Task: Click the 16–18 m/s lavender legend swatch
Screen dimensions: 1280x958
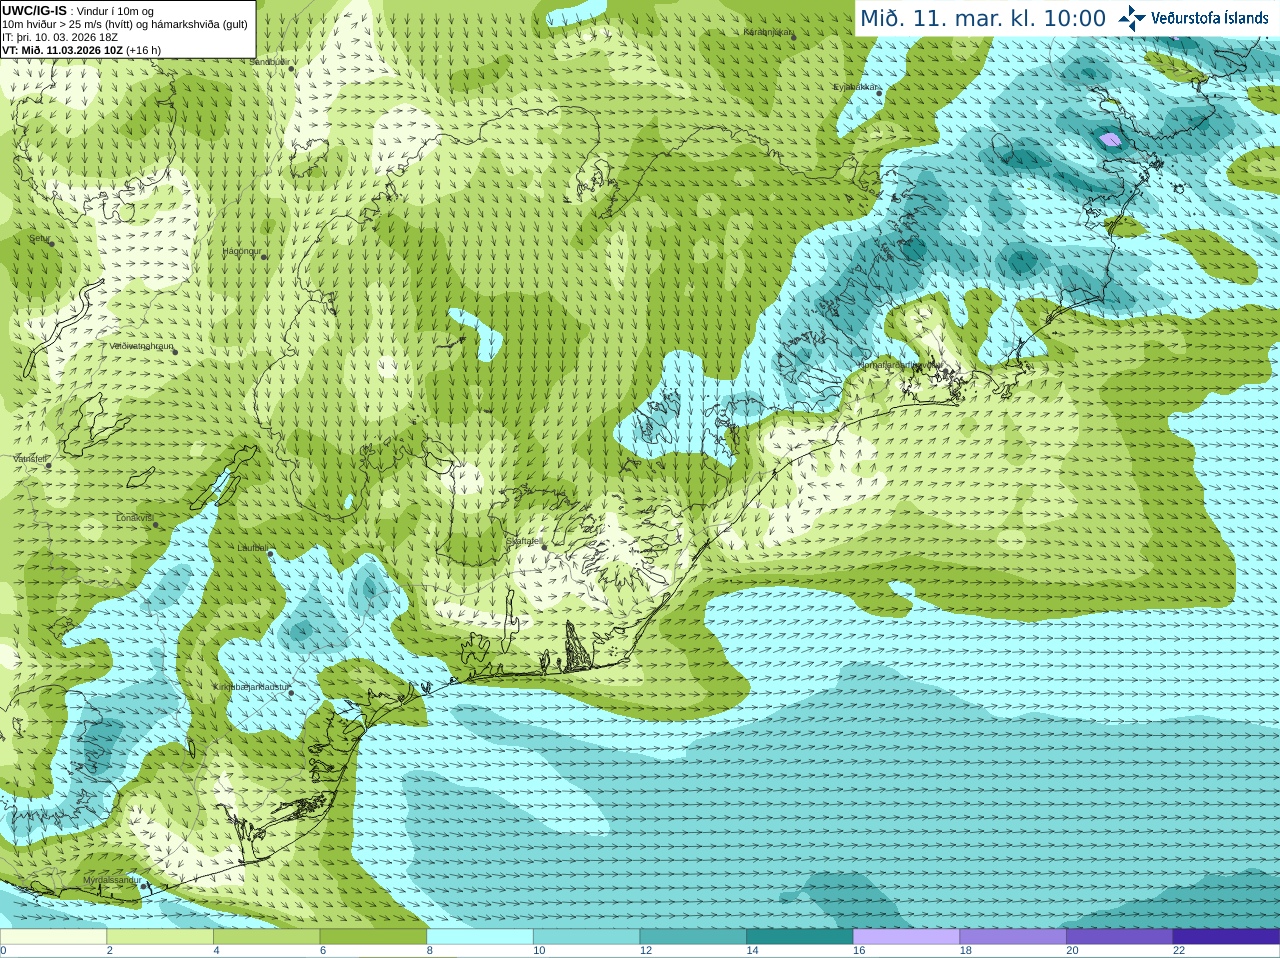Action: (x=907, y=937)
